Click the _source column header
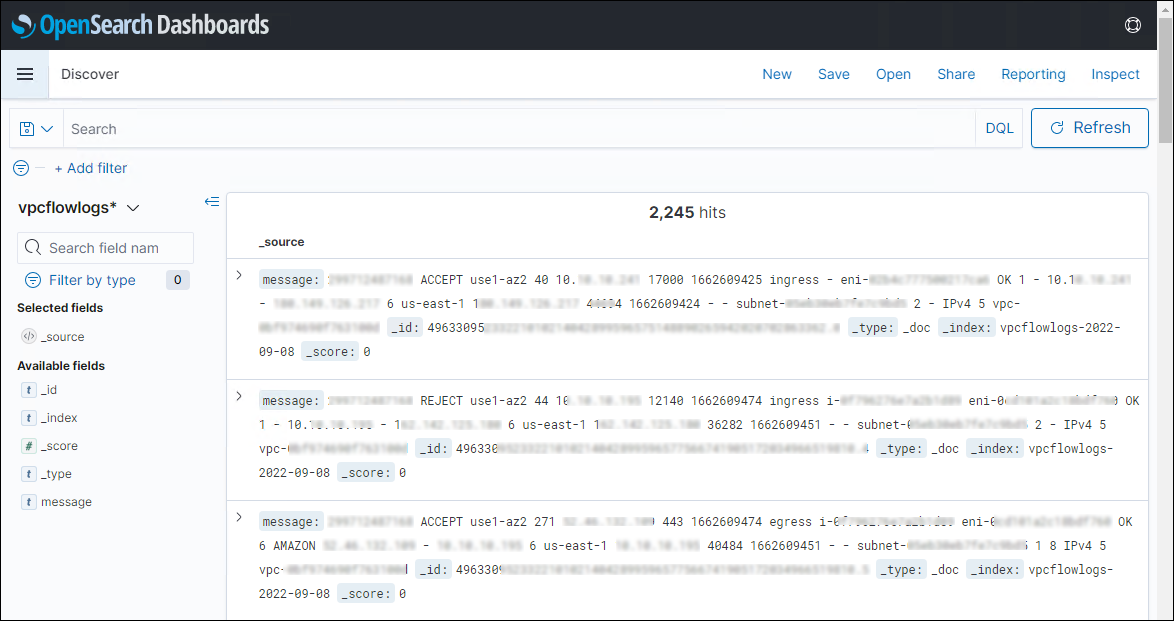 click(x=282, y=242)
